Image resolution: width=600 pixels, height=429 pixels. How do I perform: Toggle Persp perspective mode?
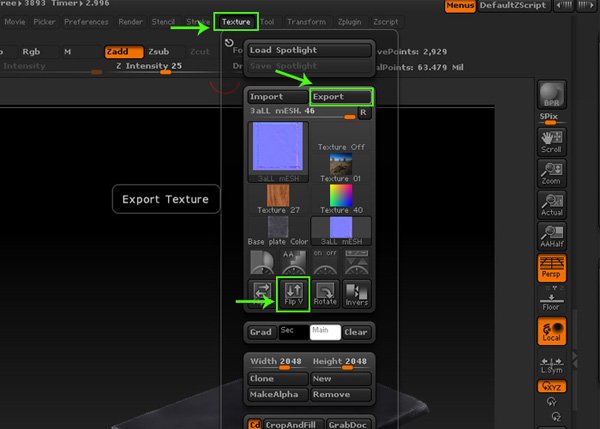[551, 268]
